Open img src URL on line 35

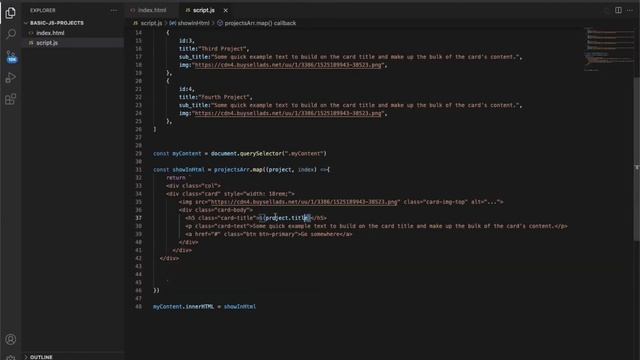[304, 202]
